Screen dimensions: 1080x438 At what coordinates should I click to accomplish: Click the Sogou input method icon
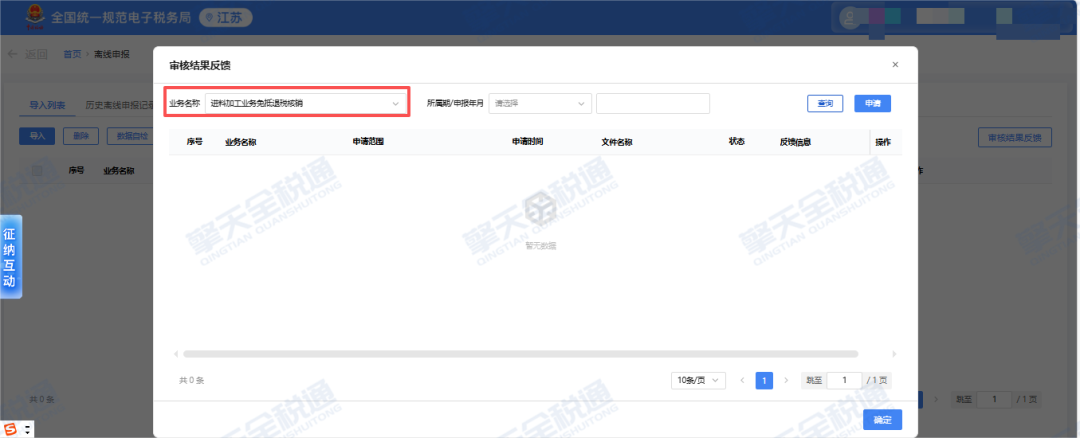point(10,429)
